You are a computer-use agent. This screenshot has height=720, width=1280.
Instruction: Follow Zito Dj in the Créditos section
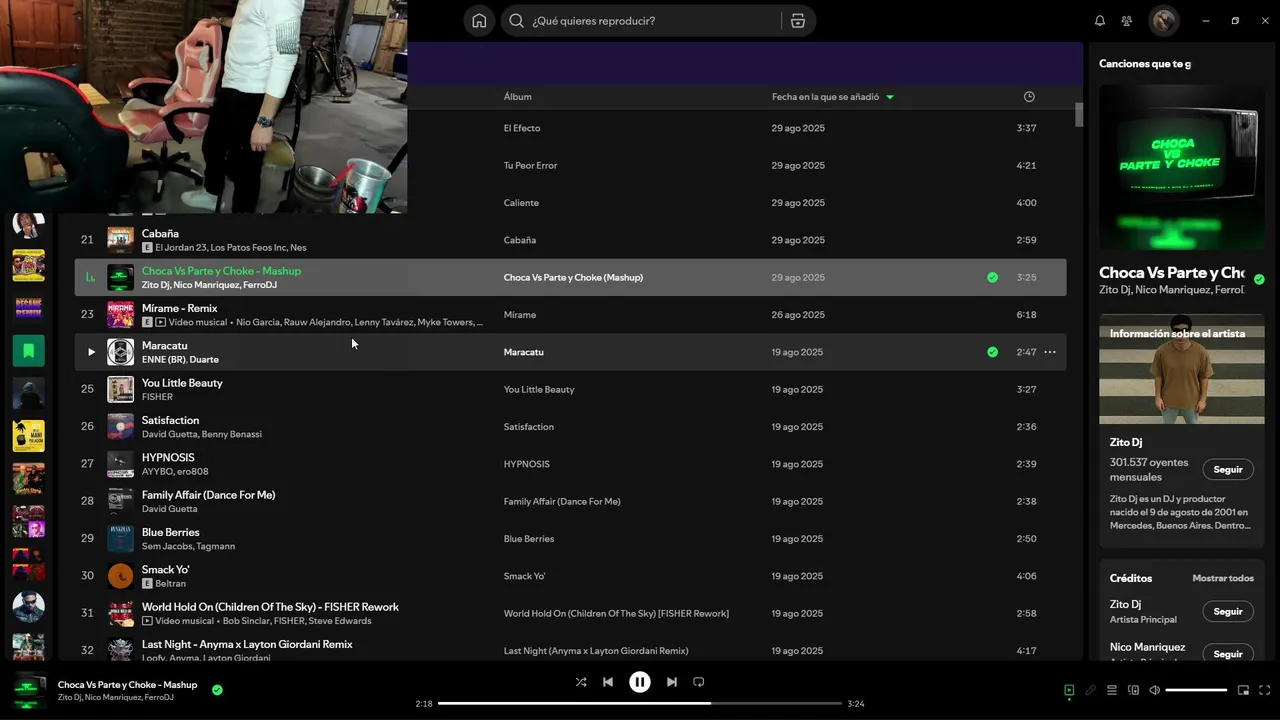1228,611
